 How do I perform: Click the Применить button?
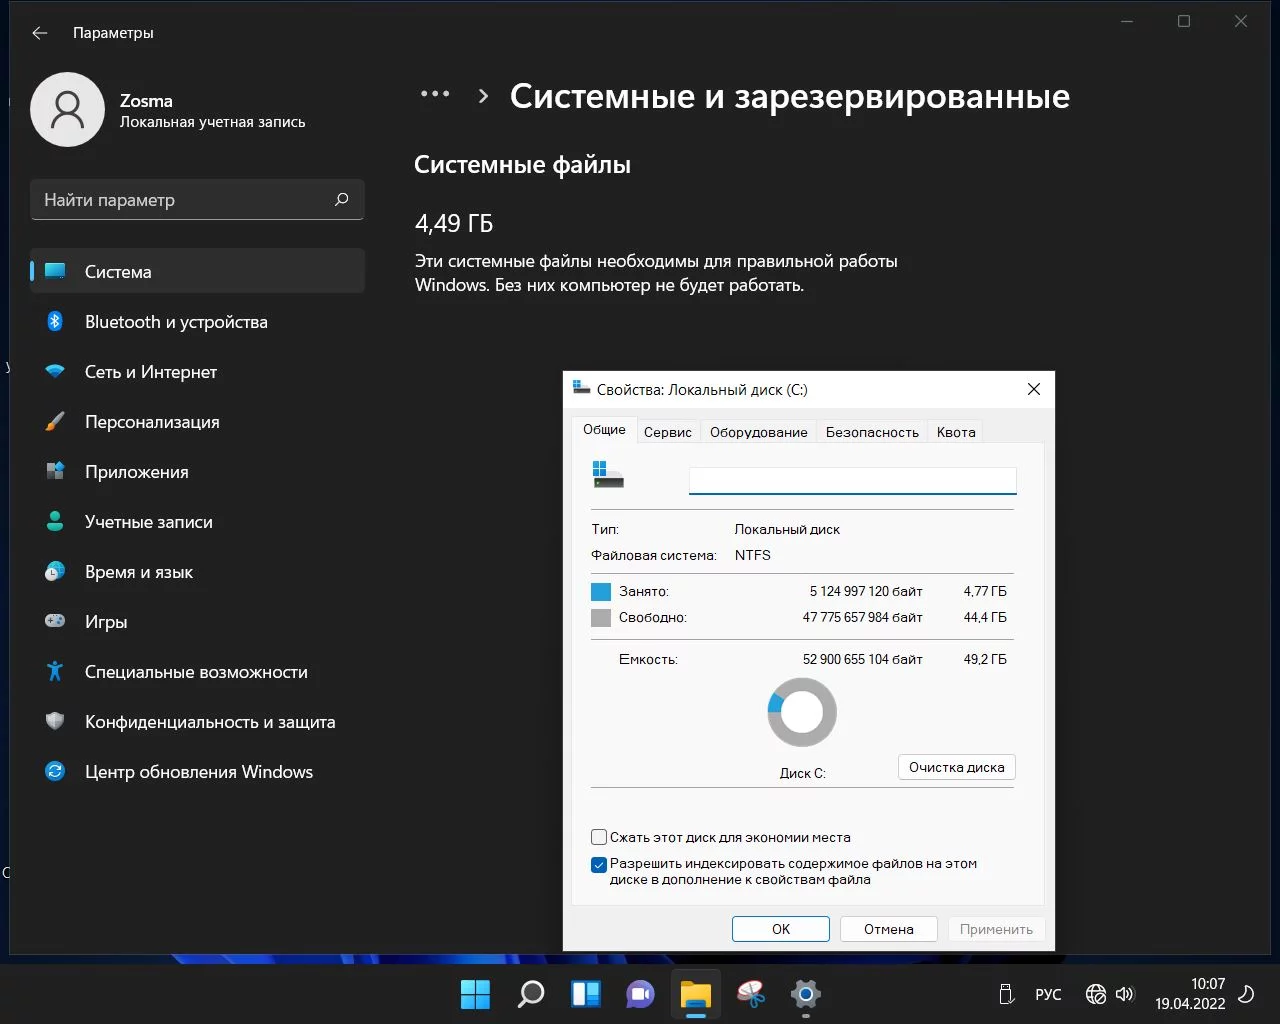996,929
